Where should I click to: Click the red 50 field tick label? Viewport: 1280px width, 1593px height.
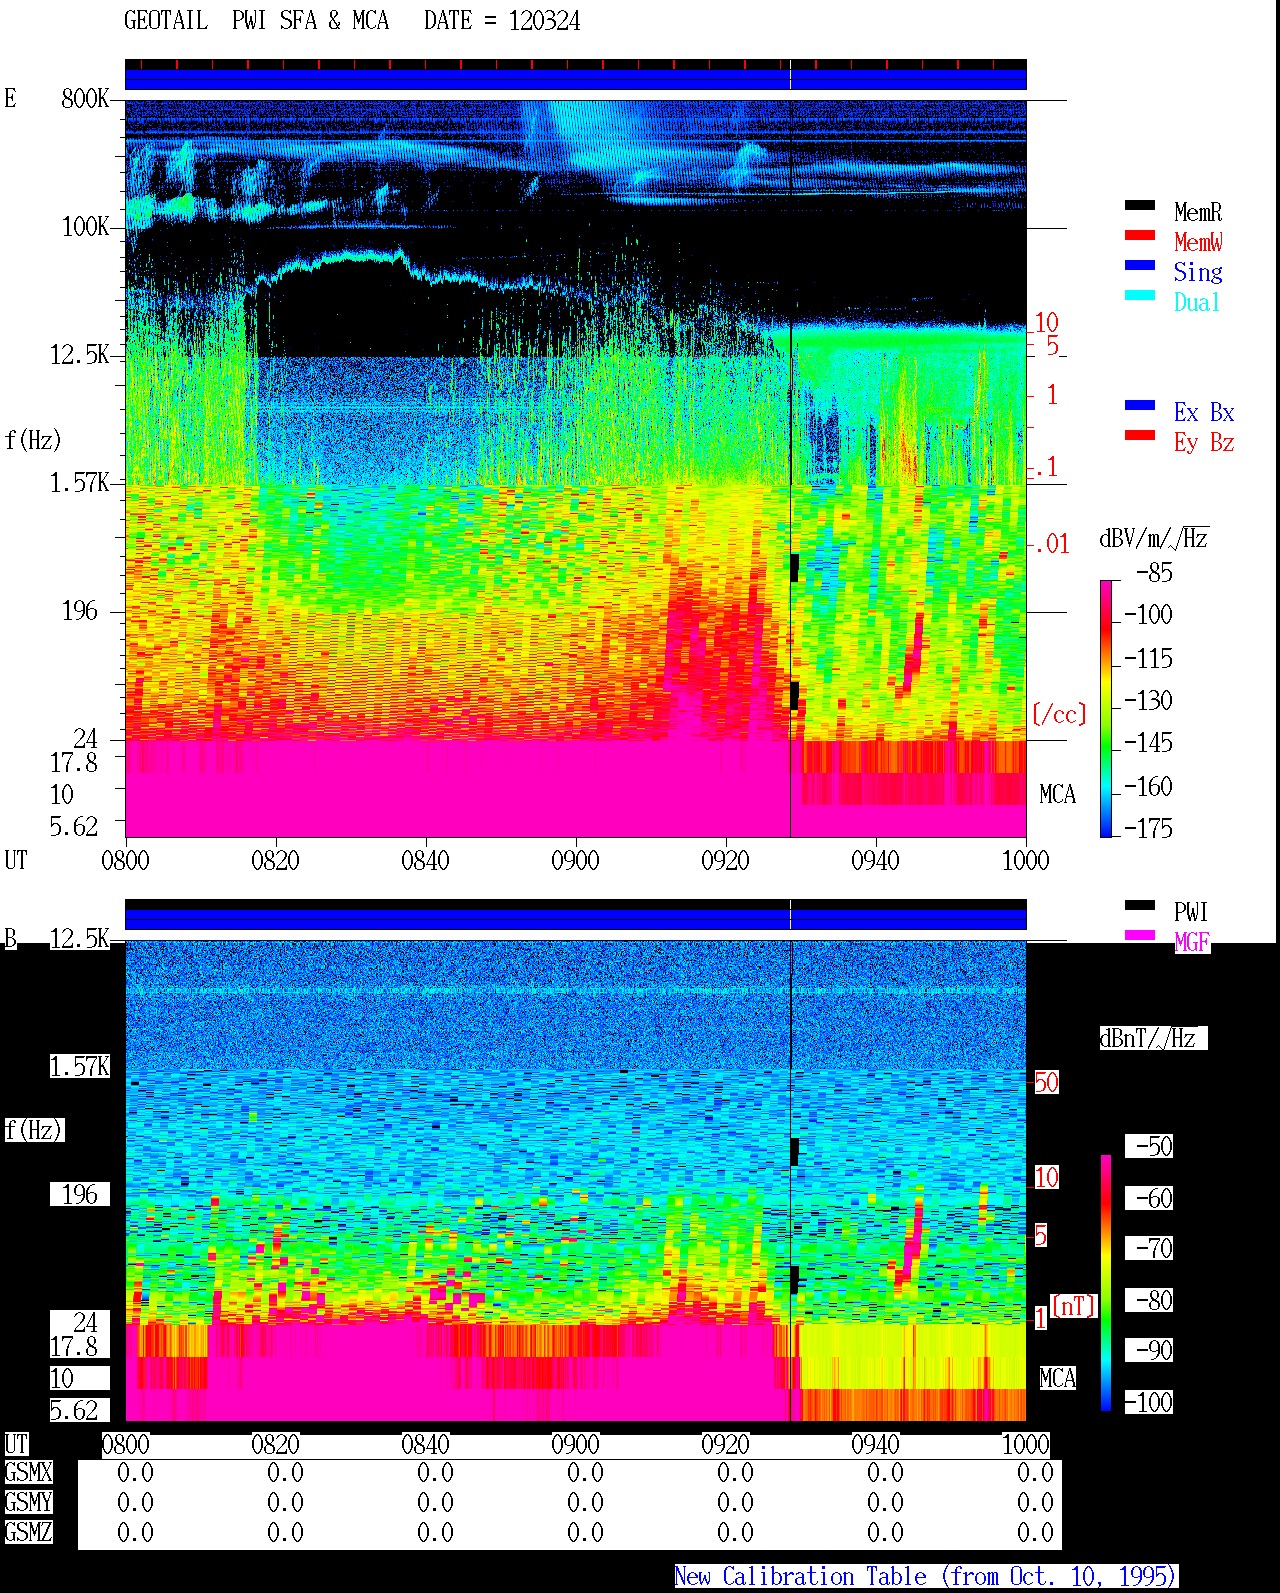(x=1046, y=1082)
